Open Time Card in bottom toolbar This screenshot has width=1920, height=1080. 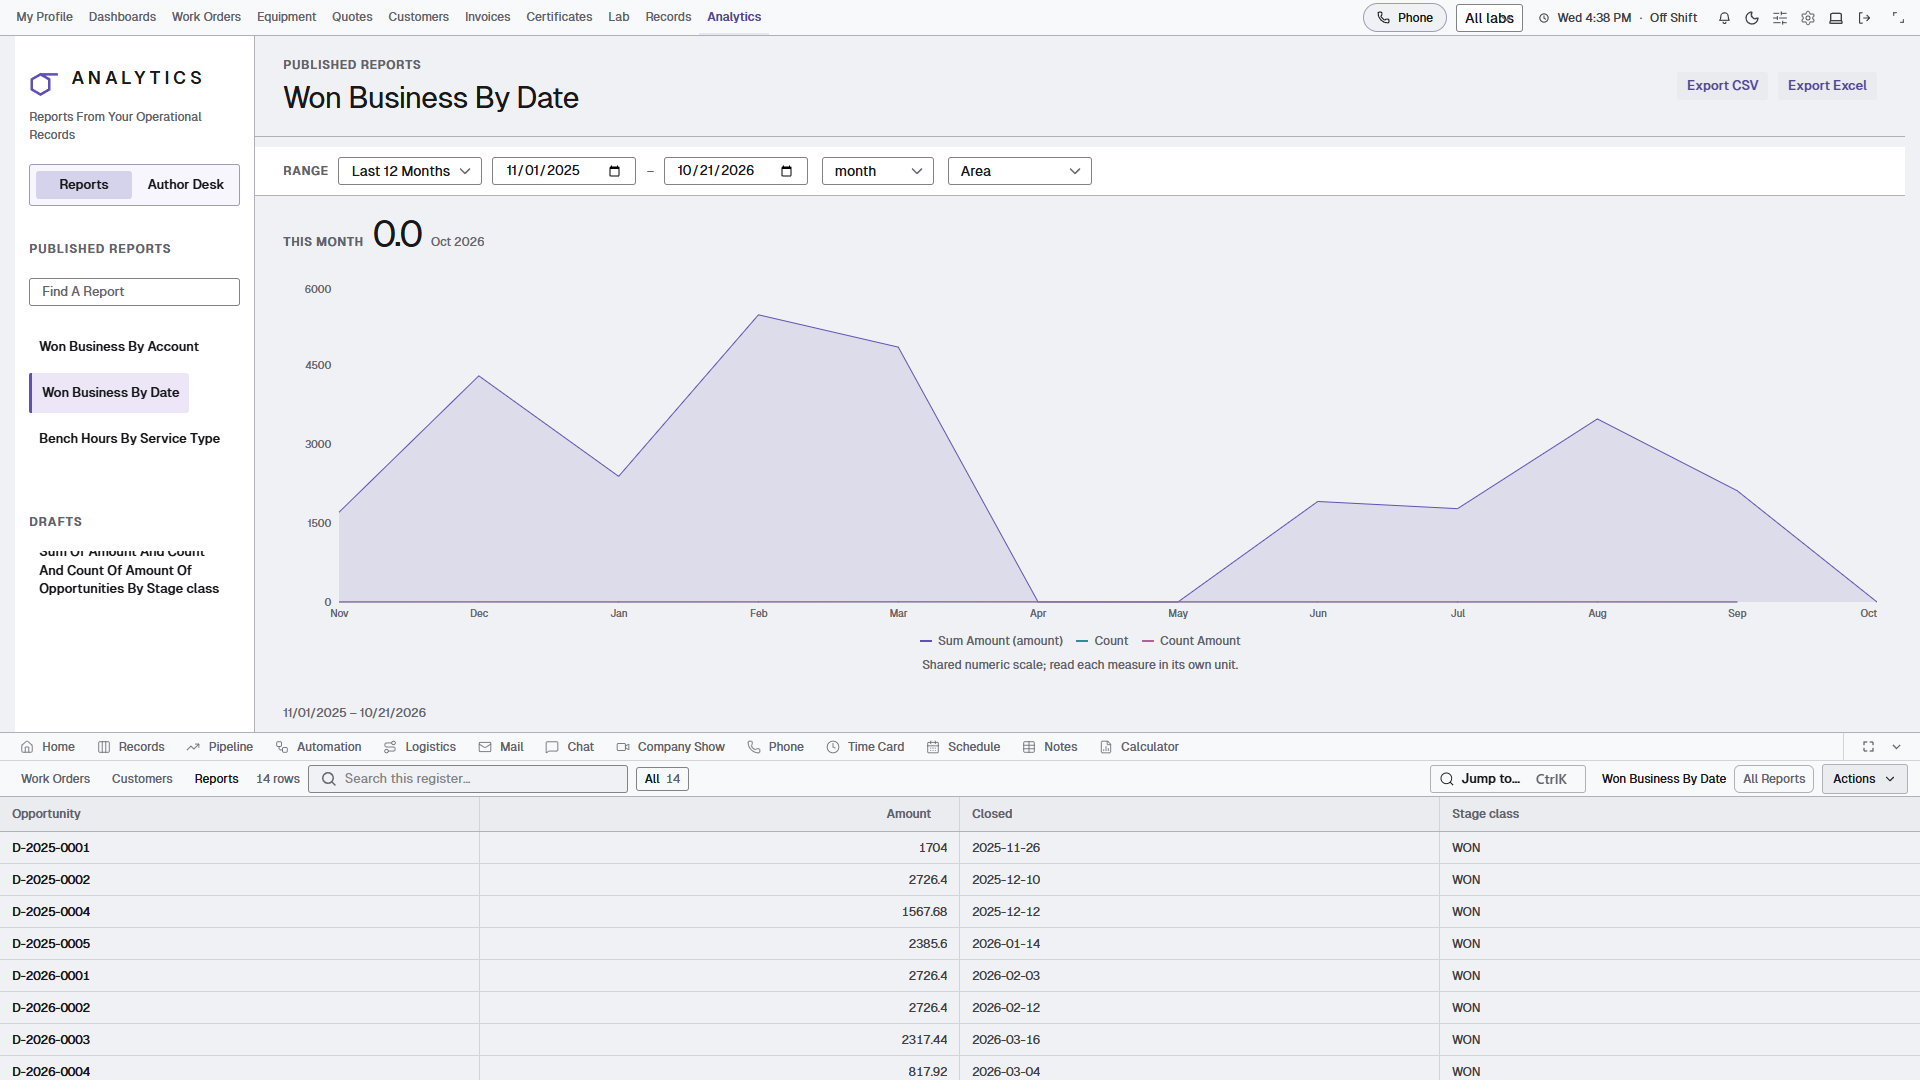coord(865,747)
